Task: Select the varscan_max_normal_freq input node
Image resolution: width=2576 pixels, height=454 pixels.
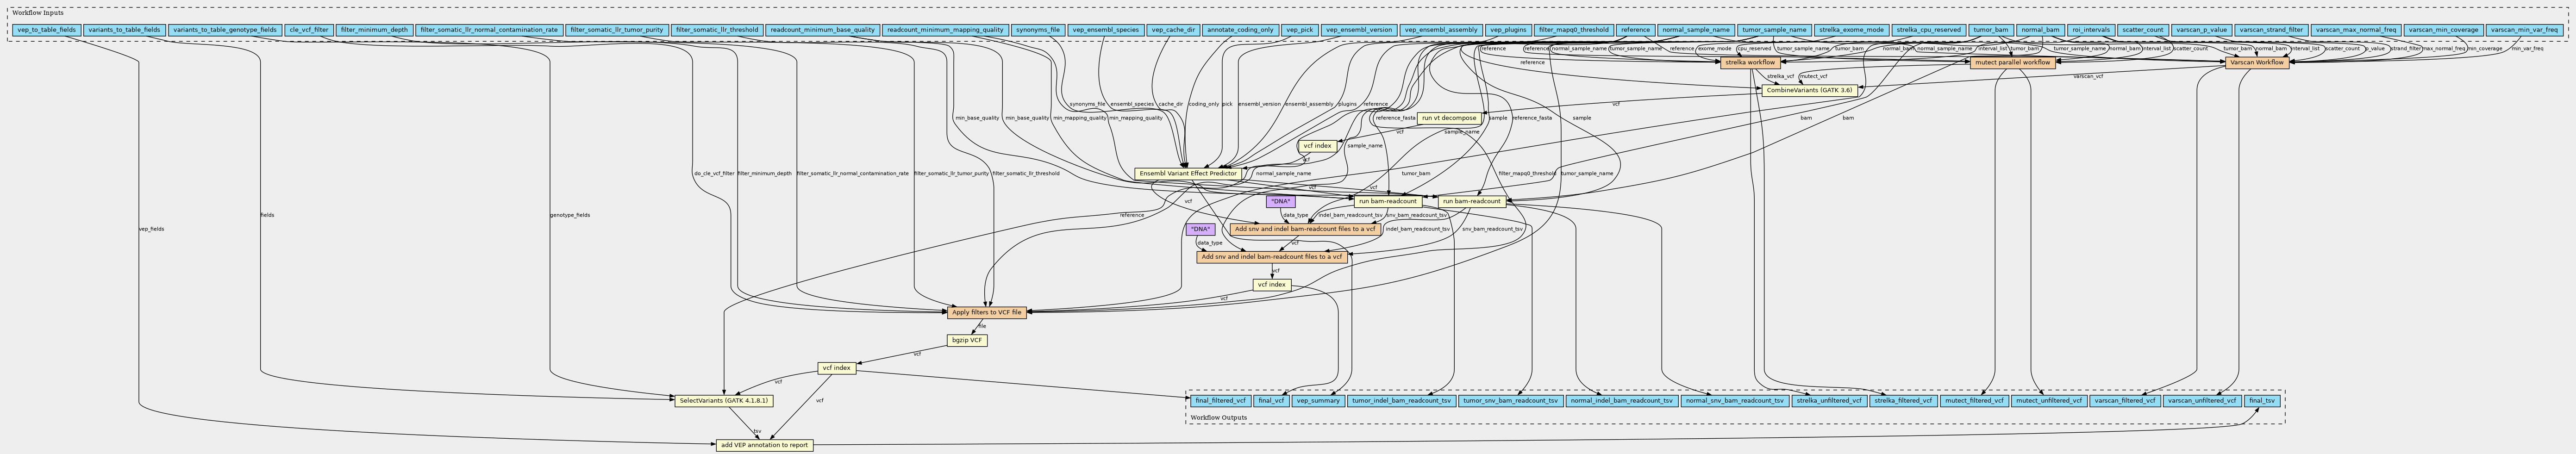Action: pos(2355,30)
